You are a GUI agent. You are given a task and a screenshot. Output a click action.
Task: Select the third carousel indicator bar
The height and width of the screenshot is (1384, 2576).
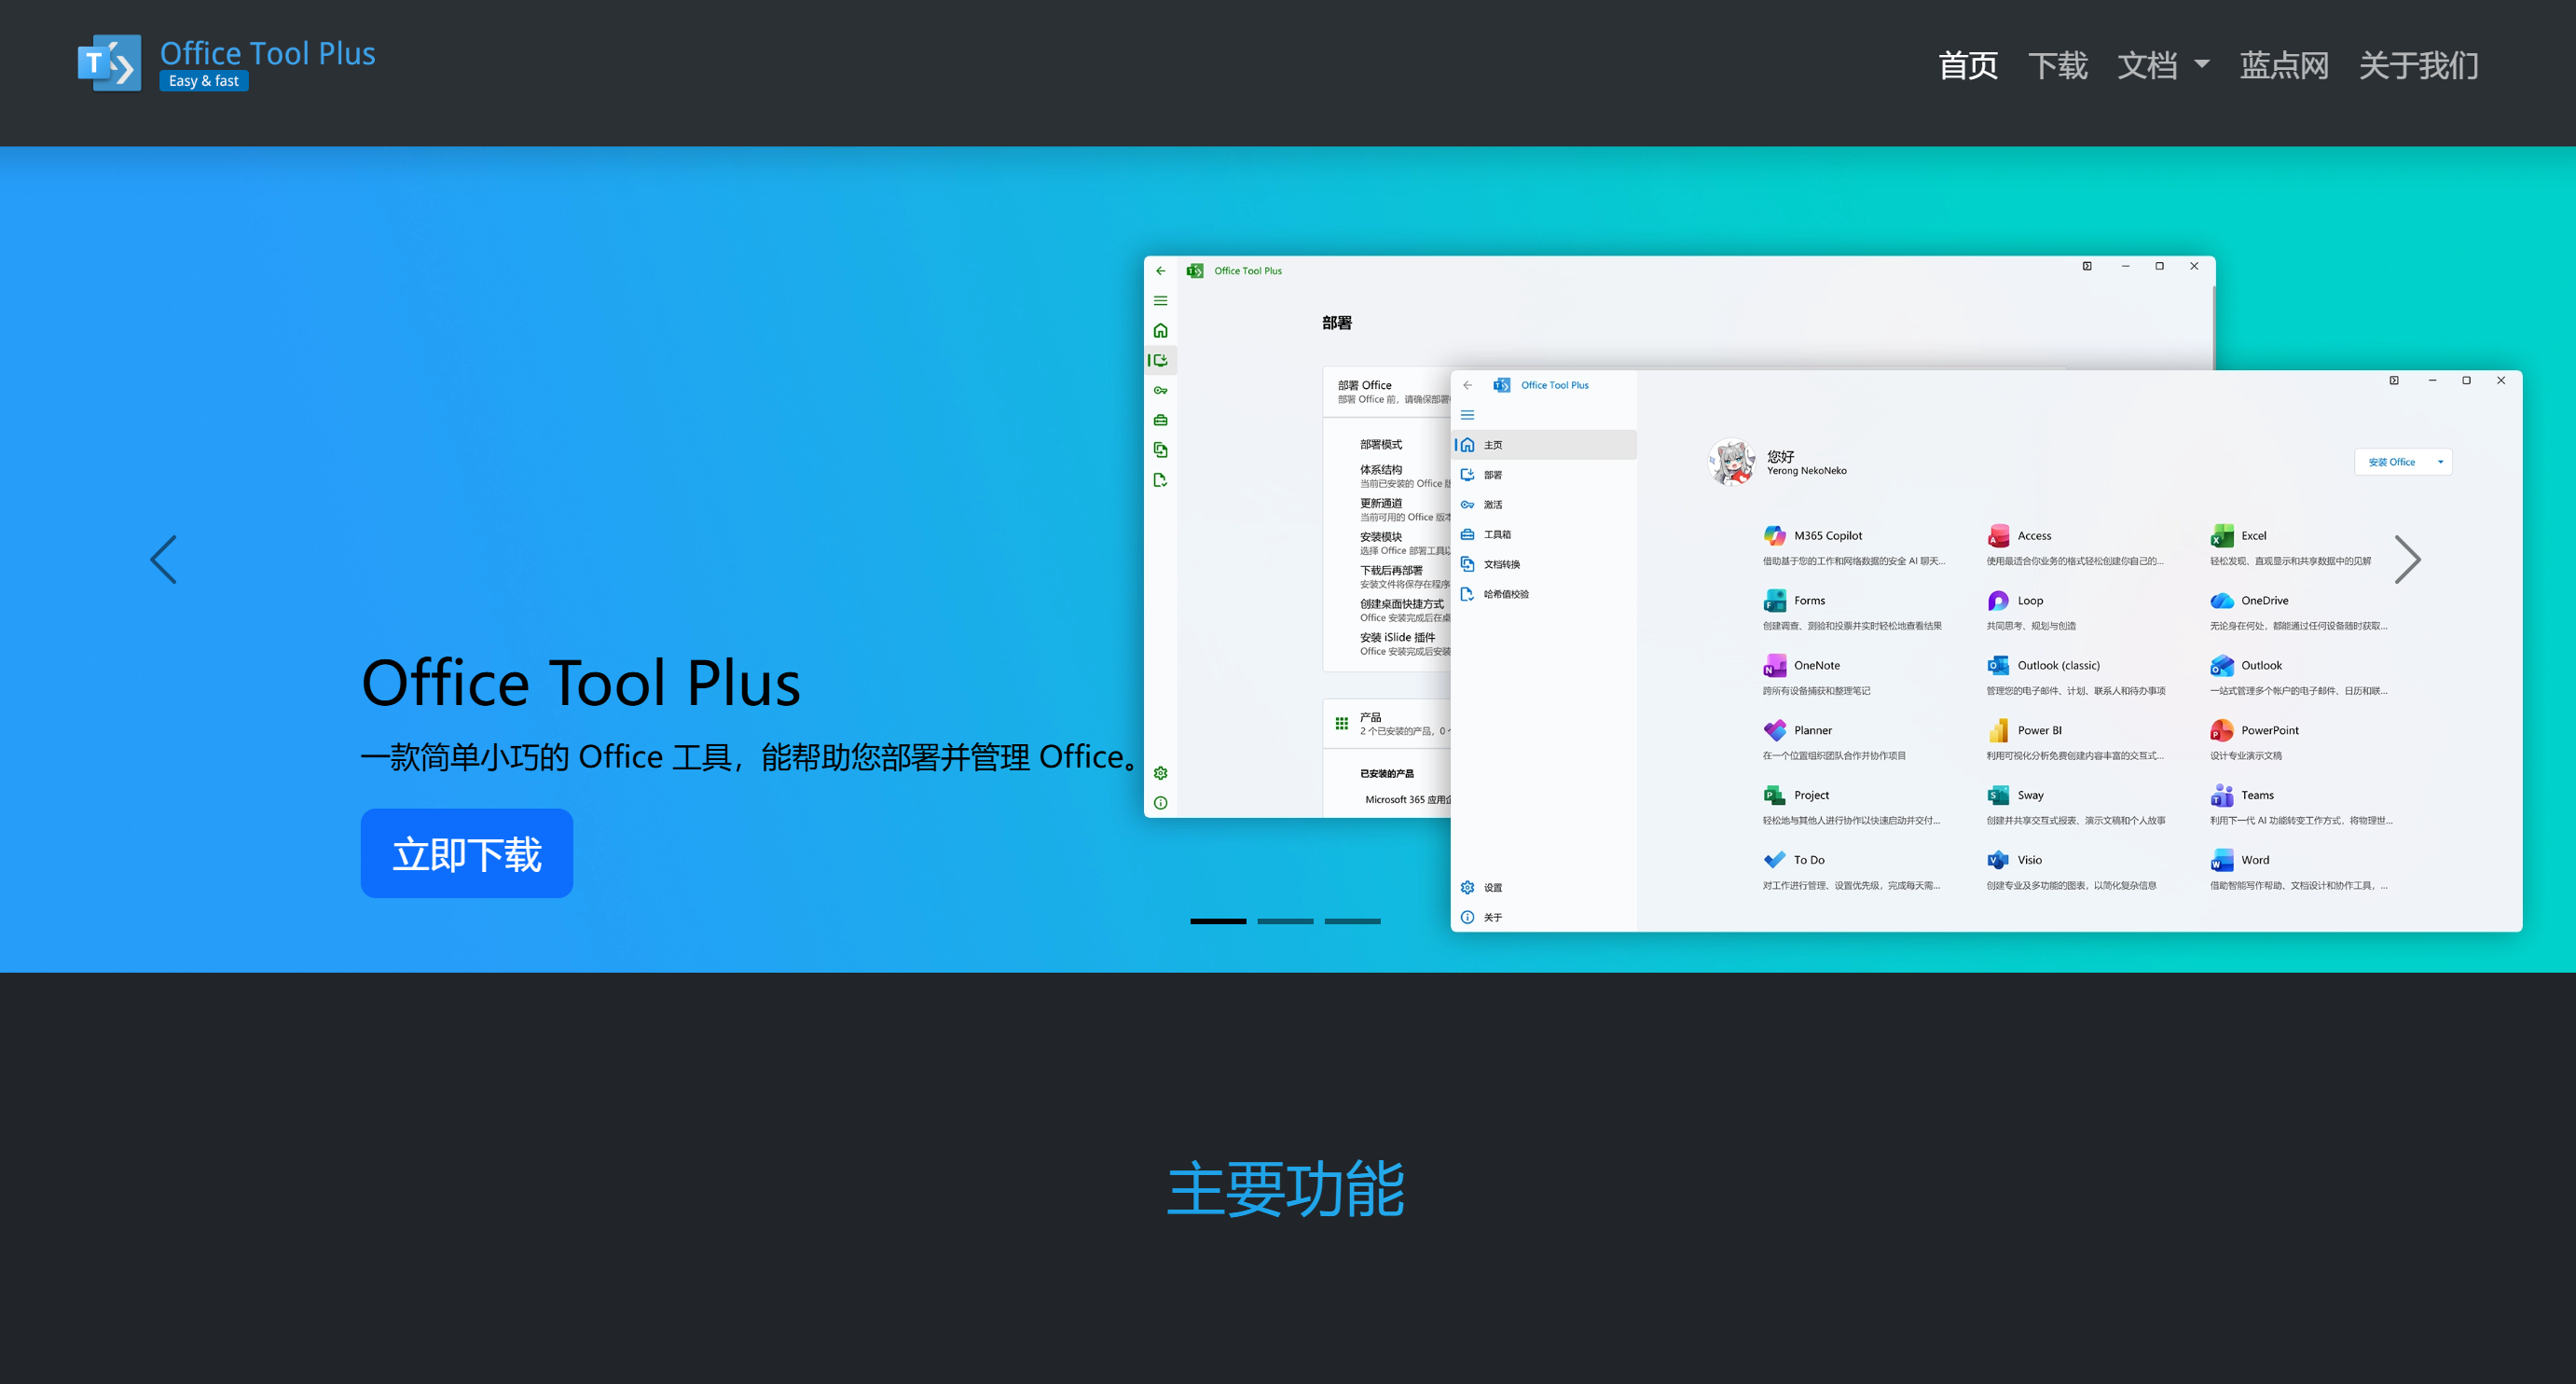1352,921
